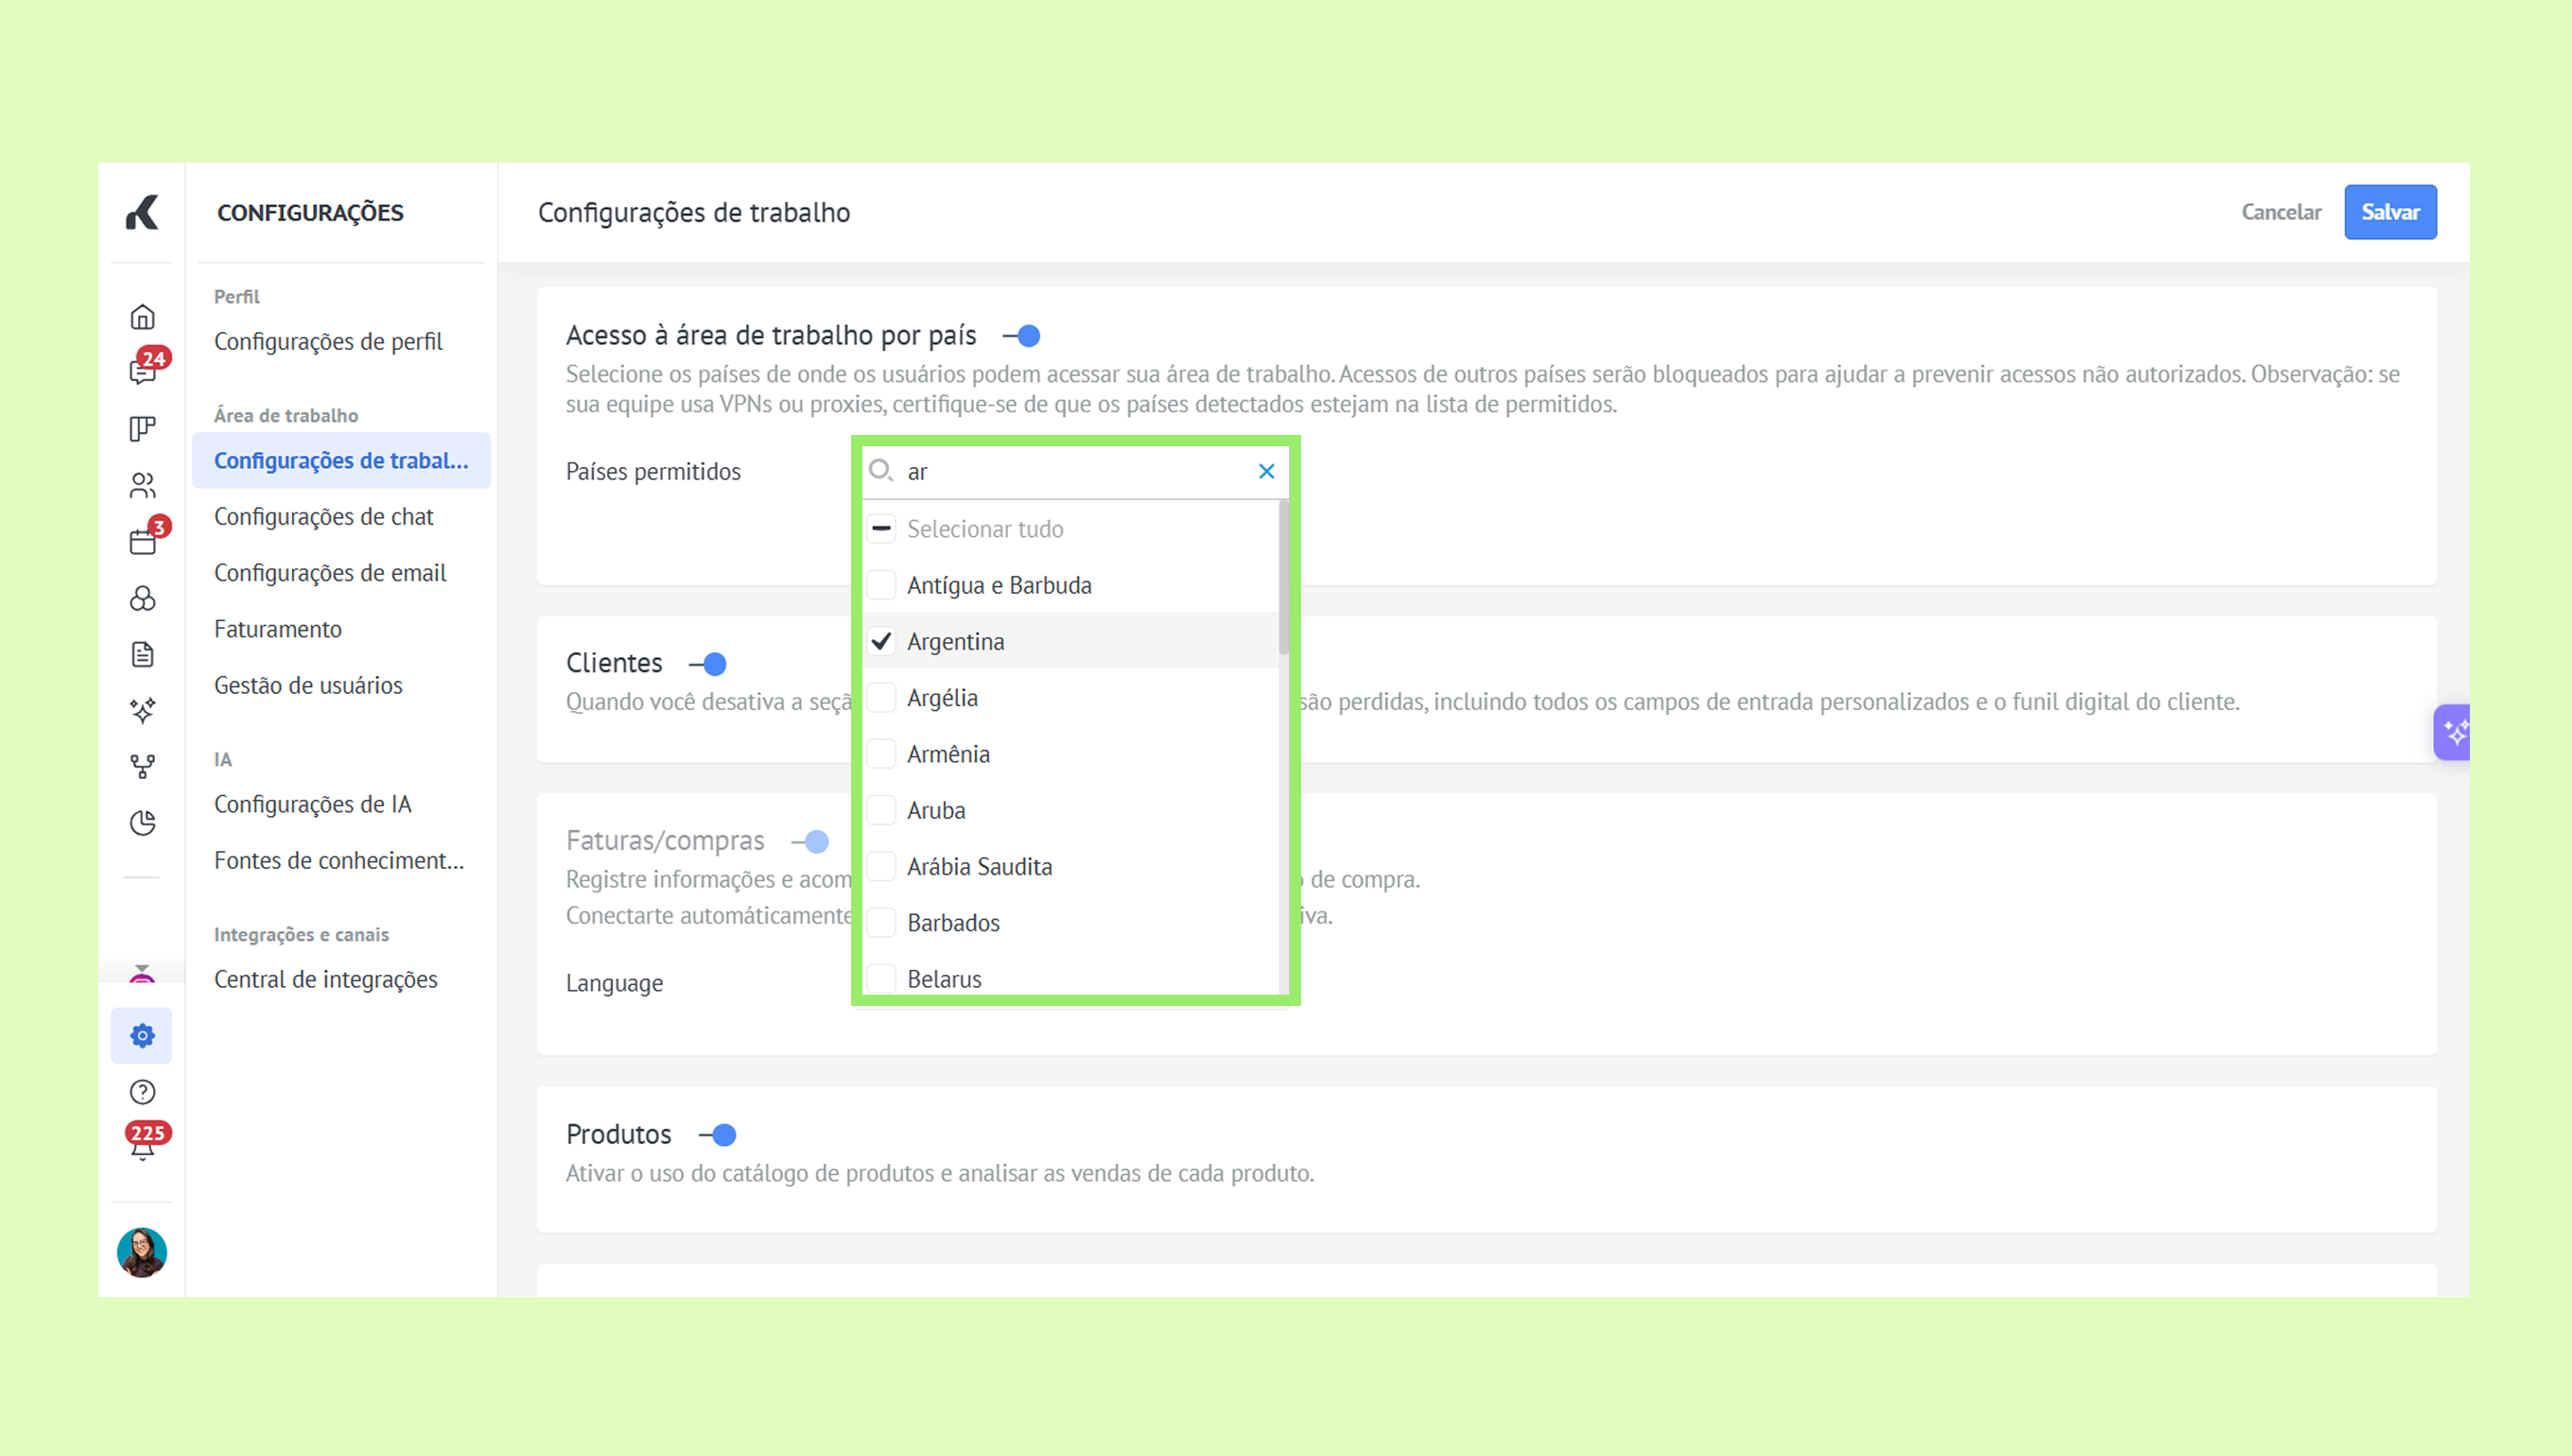Open the board pipeline icon

pos(142,429)
